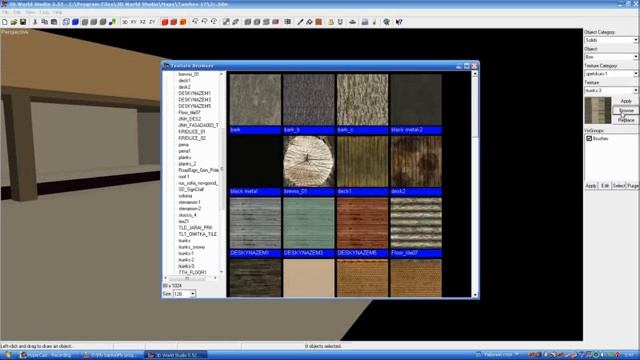
Task: Click the texture list horizontal scrollbar
Action: pos(191,278)
